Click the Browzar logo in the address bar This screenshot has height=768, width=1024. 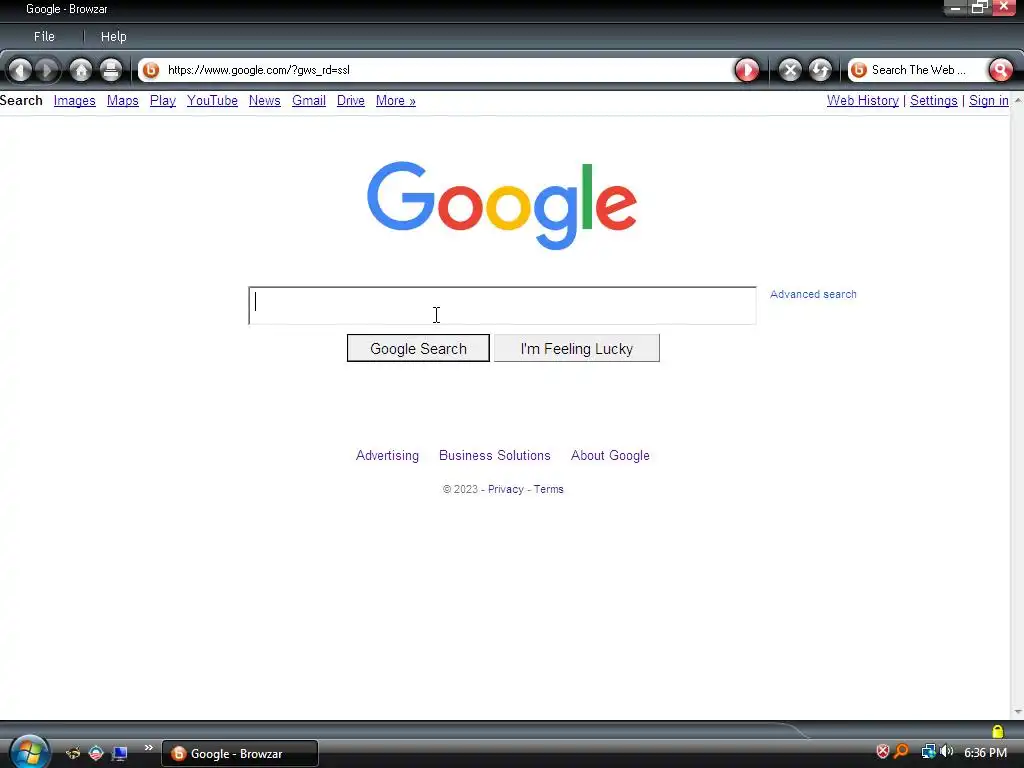click(x=151, y=70)
